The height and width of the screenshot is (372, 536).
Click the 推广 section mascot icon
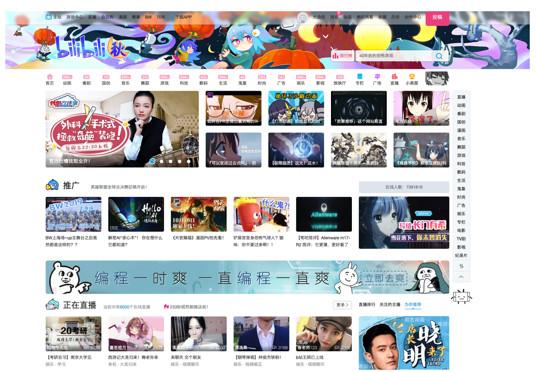click(x=52, y=185)
